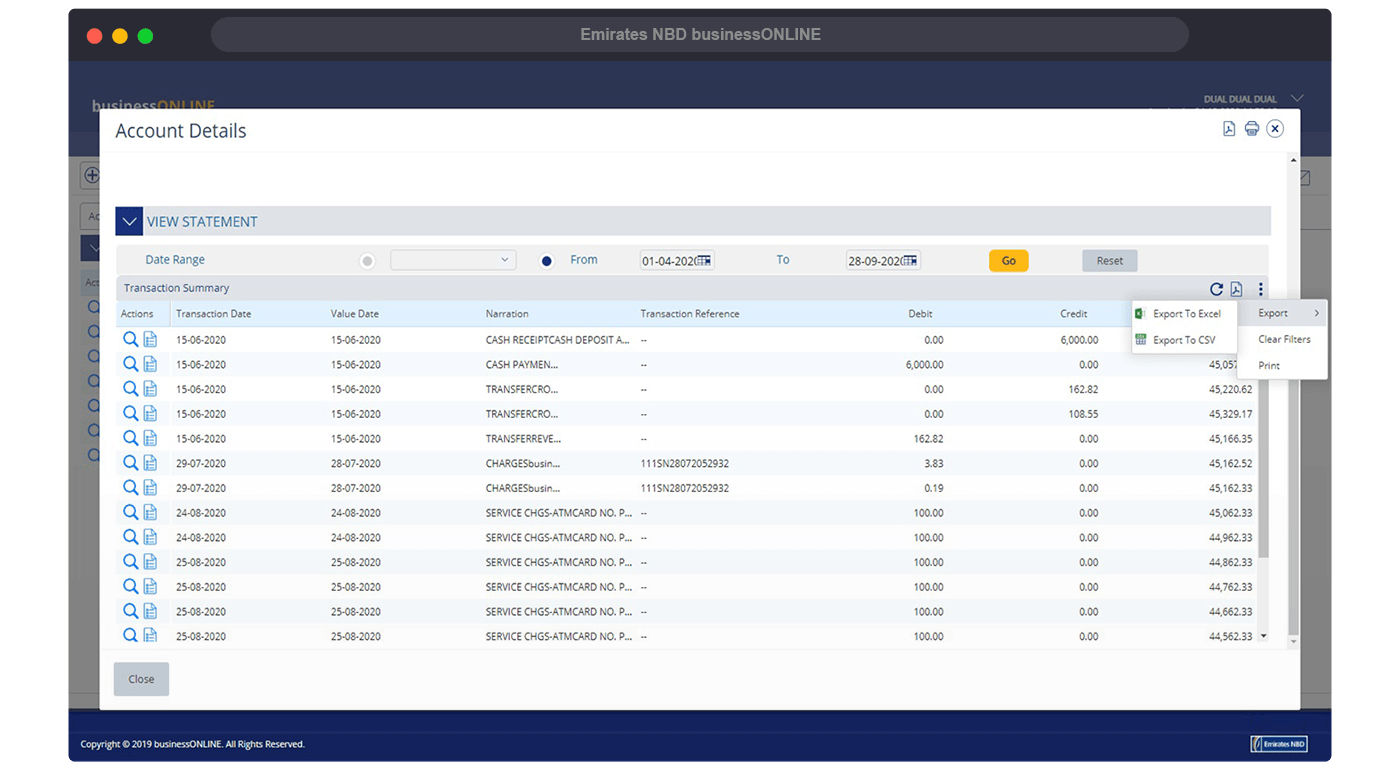Click the PDF export icon in dialog header
1400x770 pixels.
[1229, 129]
